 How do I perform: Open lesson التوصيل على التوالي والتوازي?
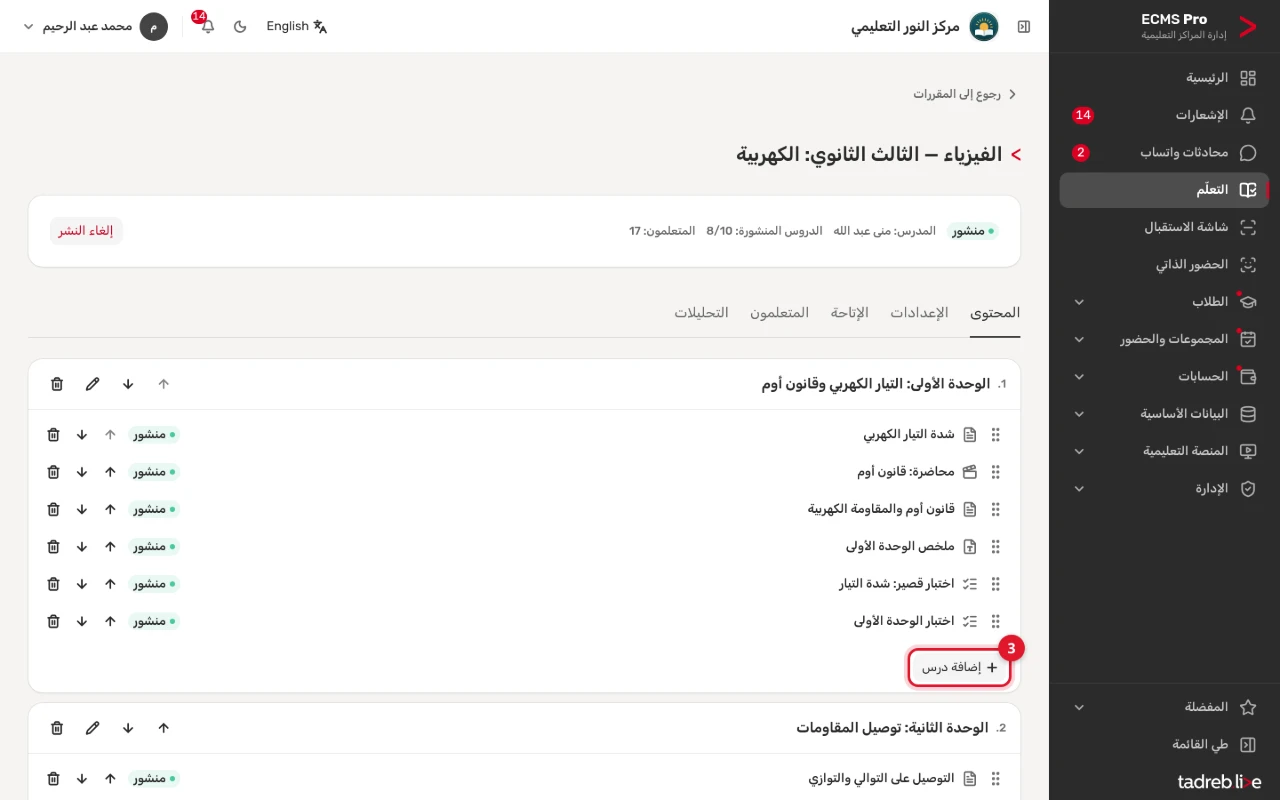[881, 778]
